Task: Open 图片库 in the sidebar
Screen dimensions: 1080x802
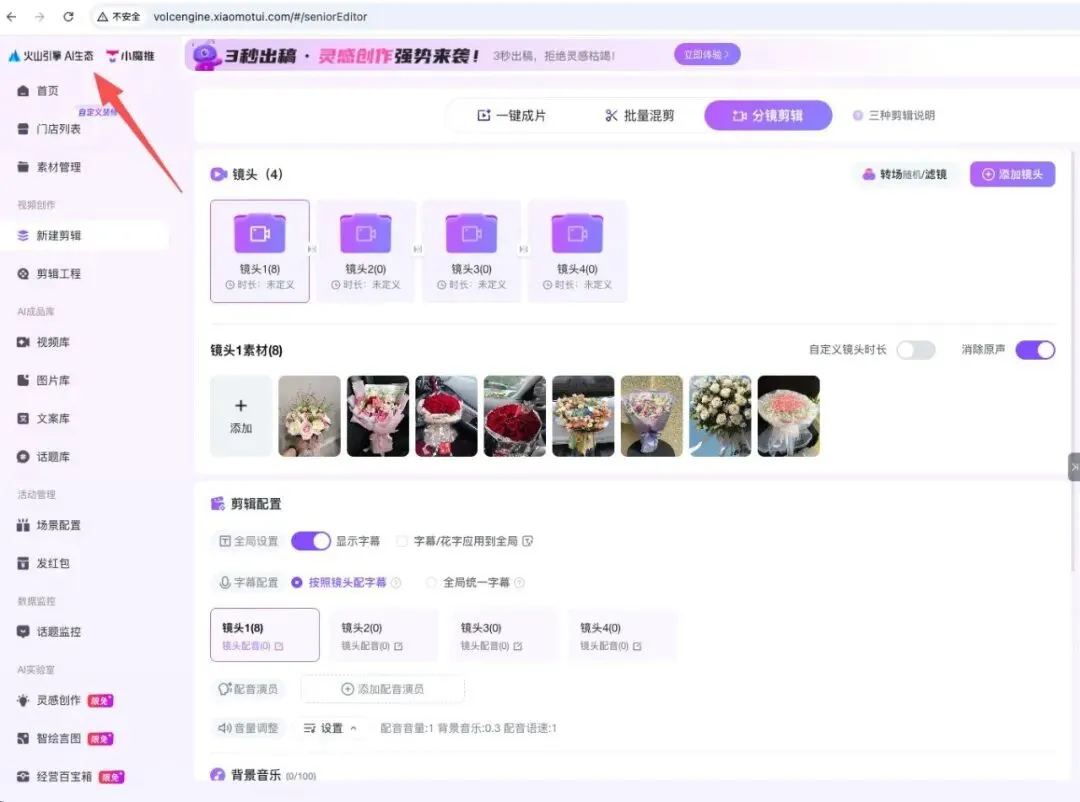Action: pos(47,381)
